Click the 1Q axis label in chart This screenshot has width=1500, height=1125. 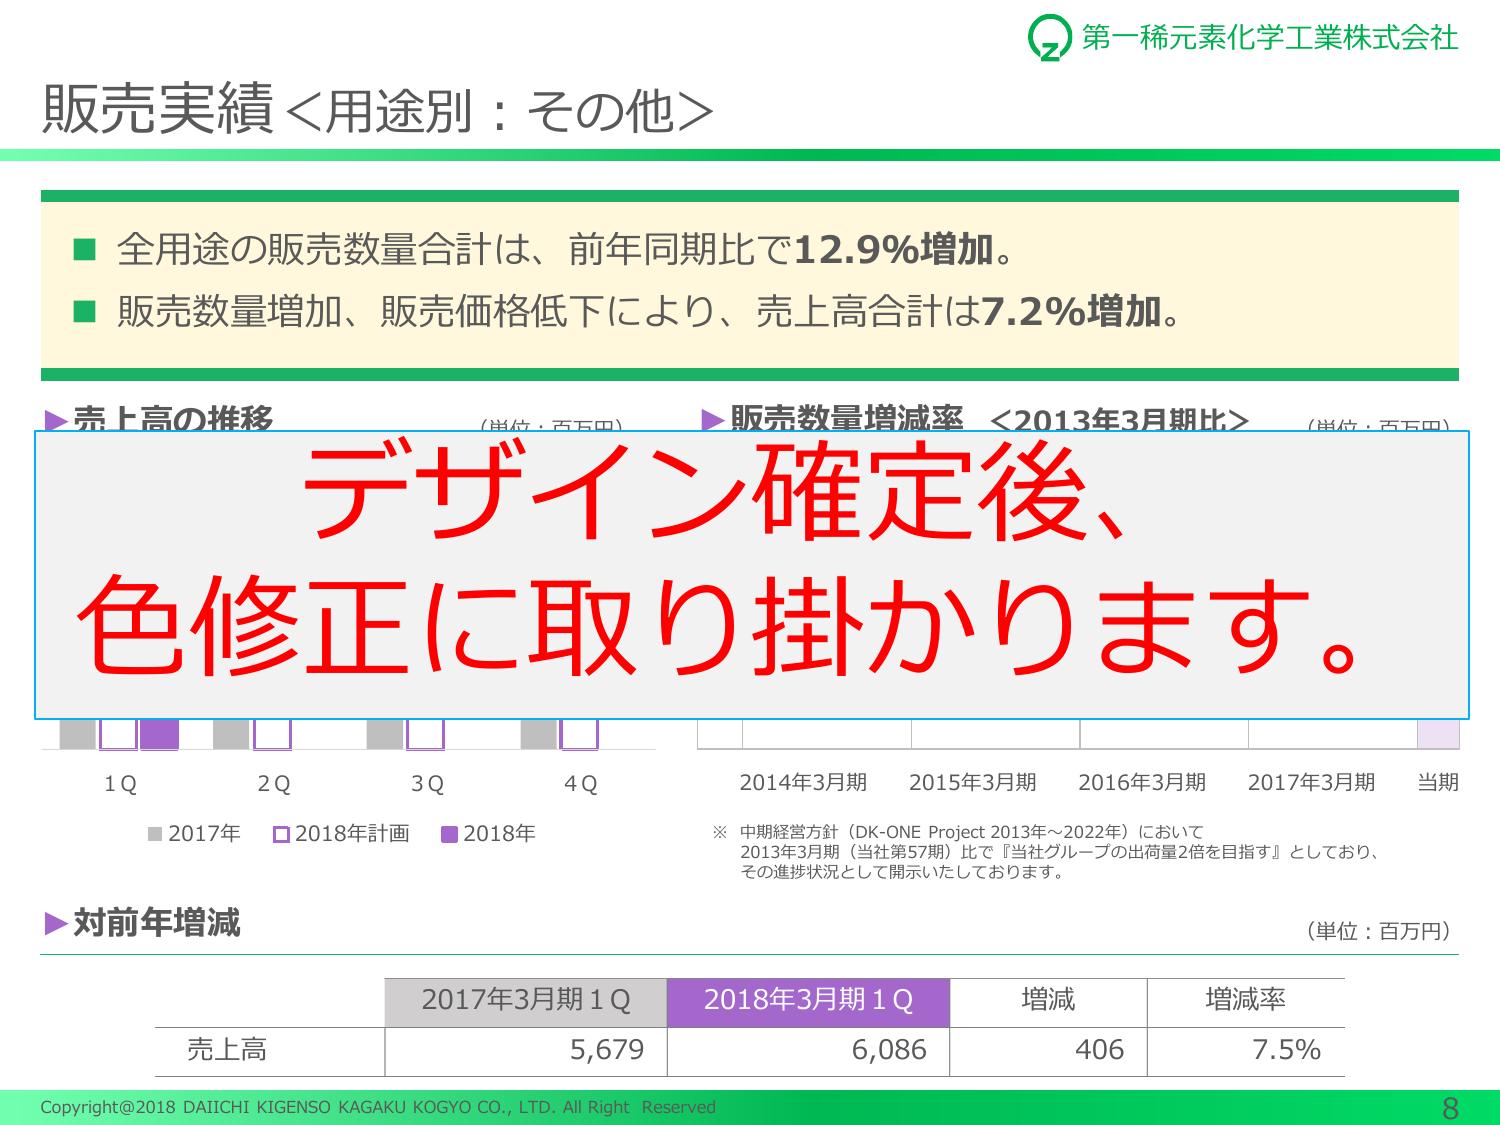point(120,784)
